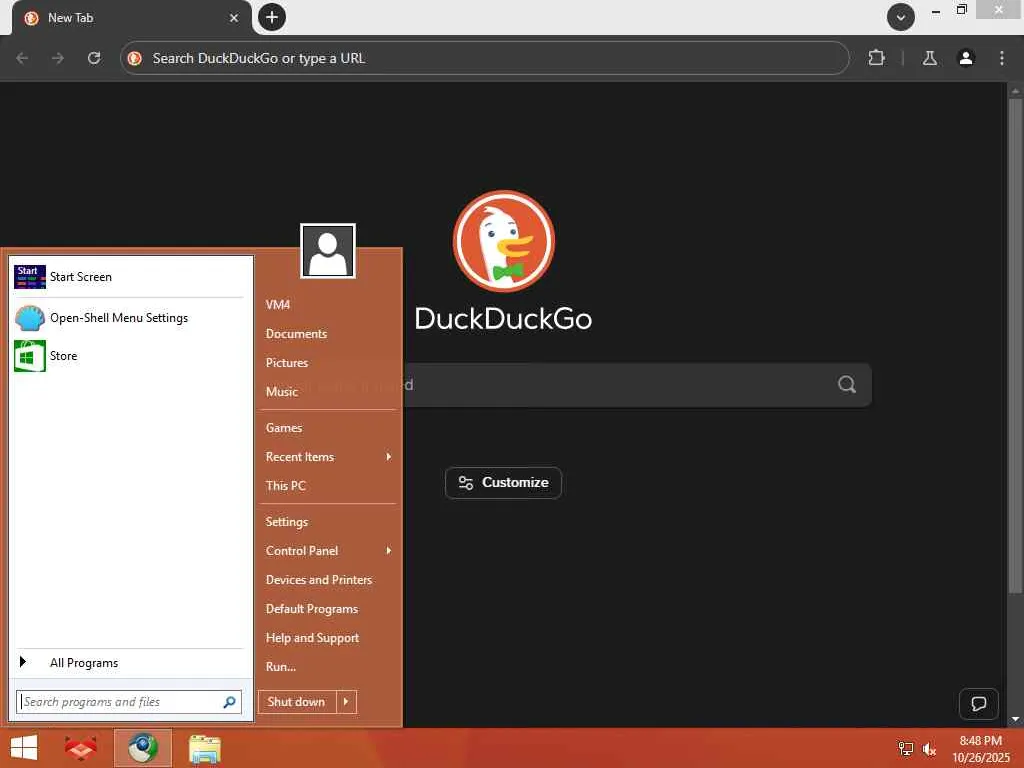
Task: Expand the All Programs arrow
Action: coord(23,662)
